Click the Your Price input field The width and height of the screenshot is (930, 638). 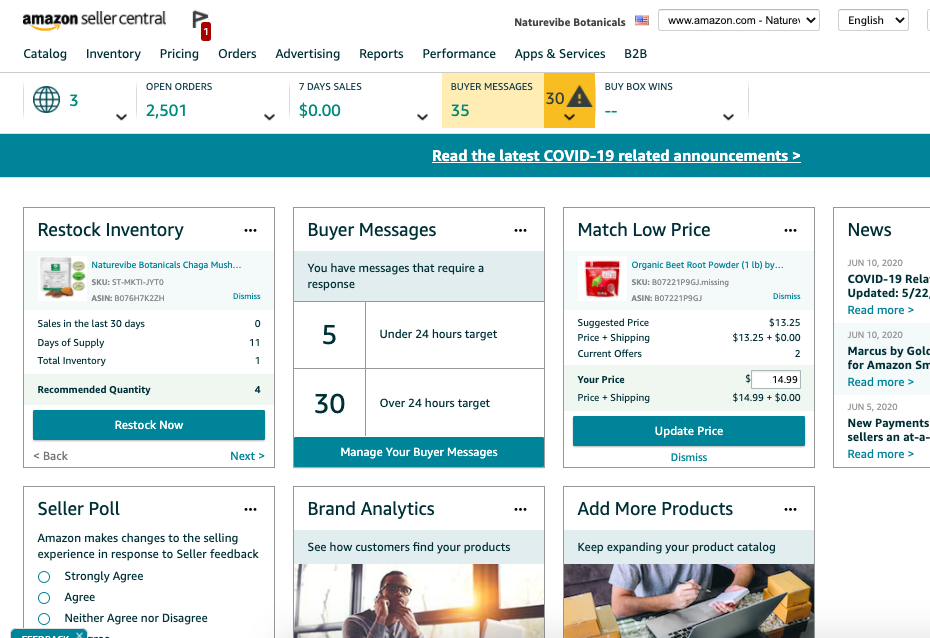[x=775, y=380]
